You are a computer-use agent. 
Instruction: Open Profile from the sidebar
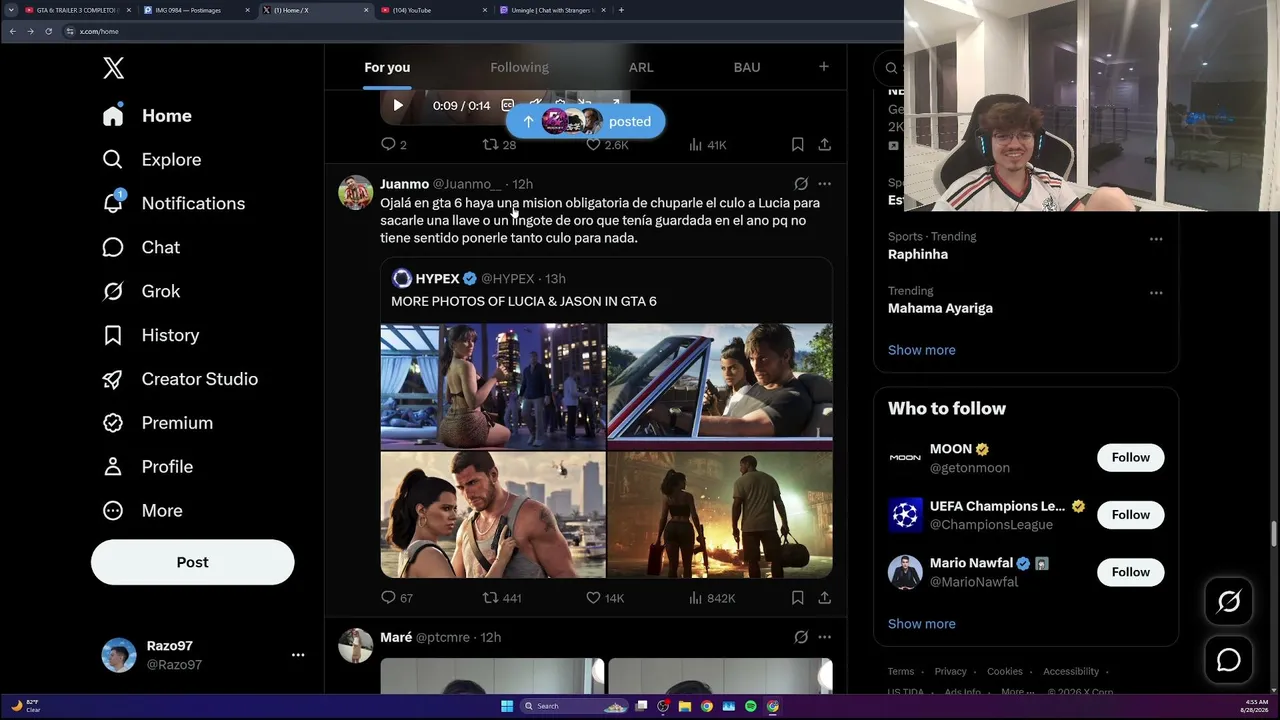pos(148,467)
